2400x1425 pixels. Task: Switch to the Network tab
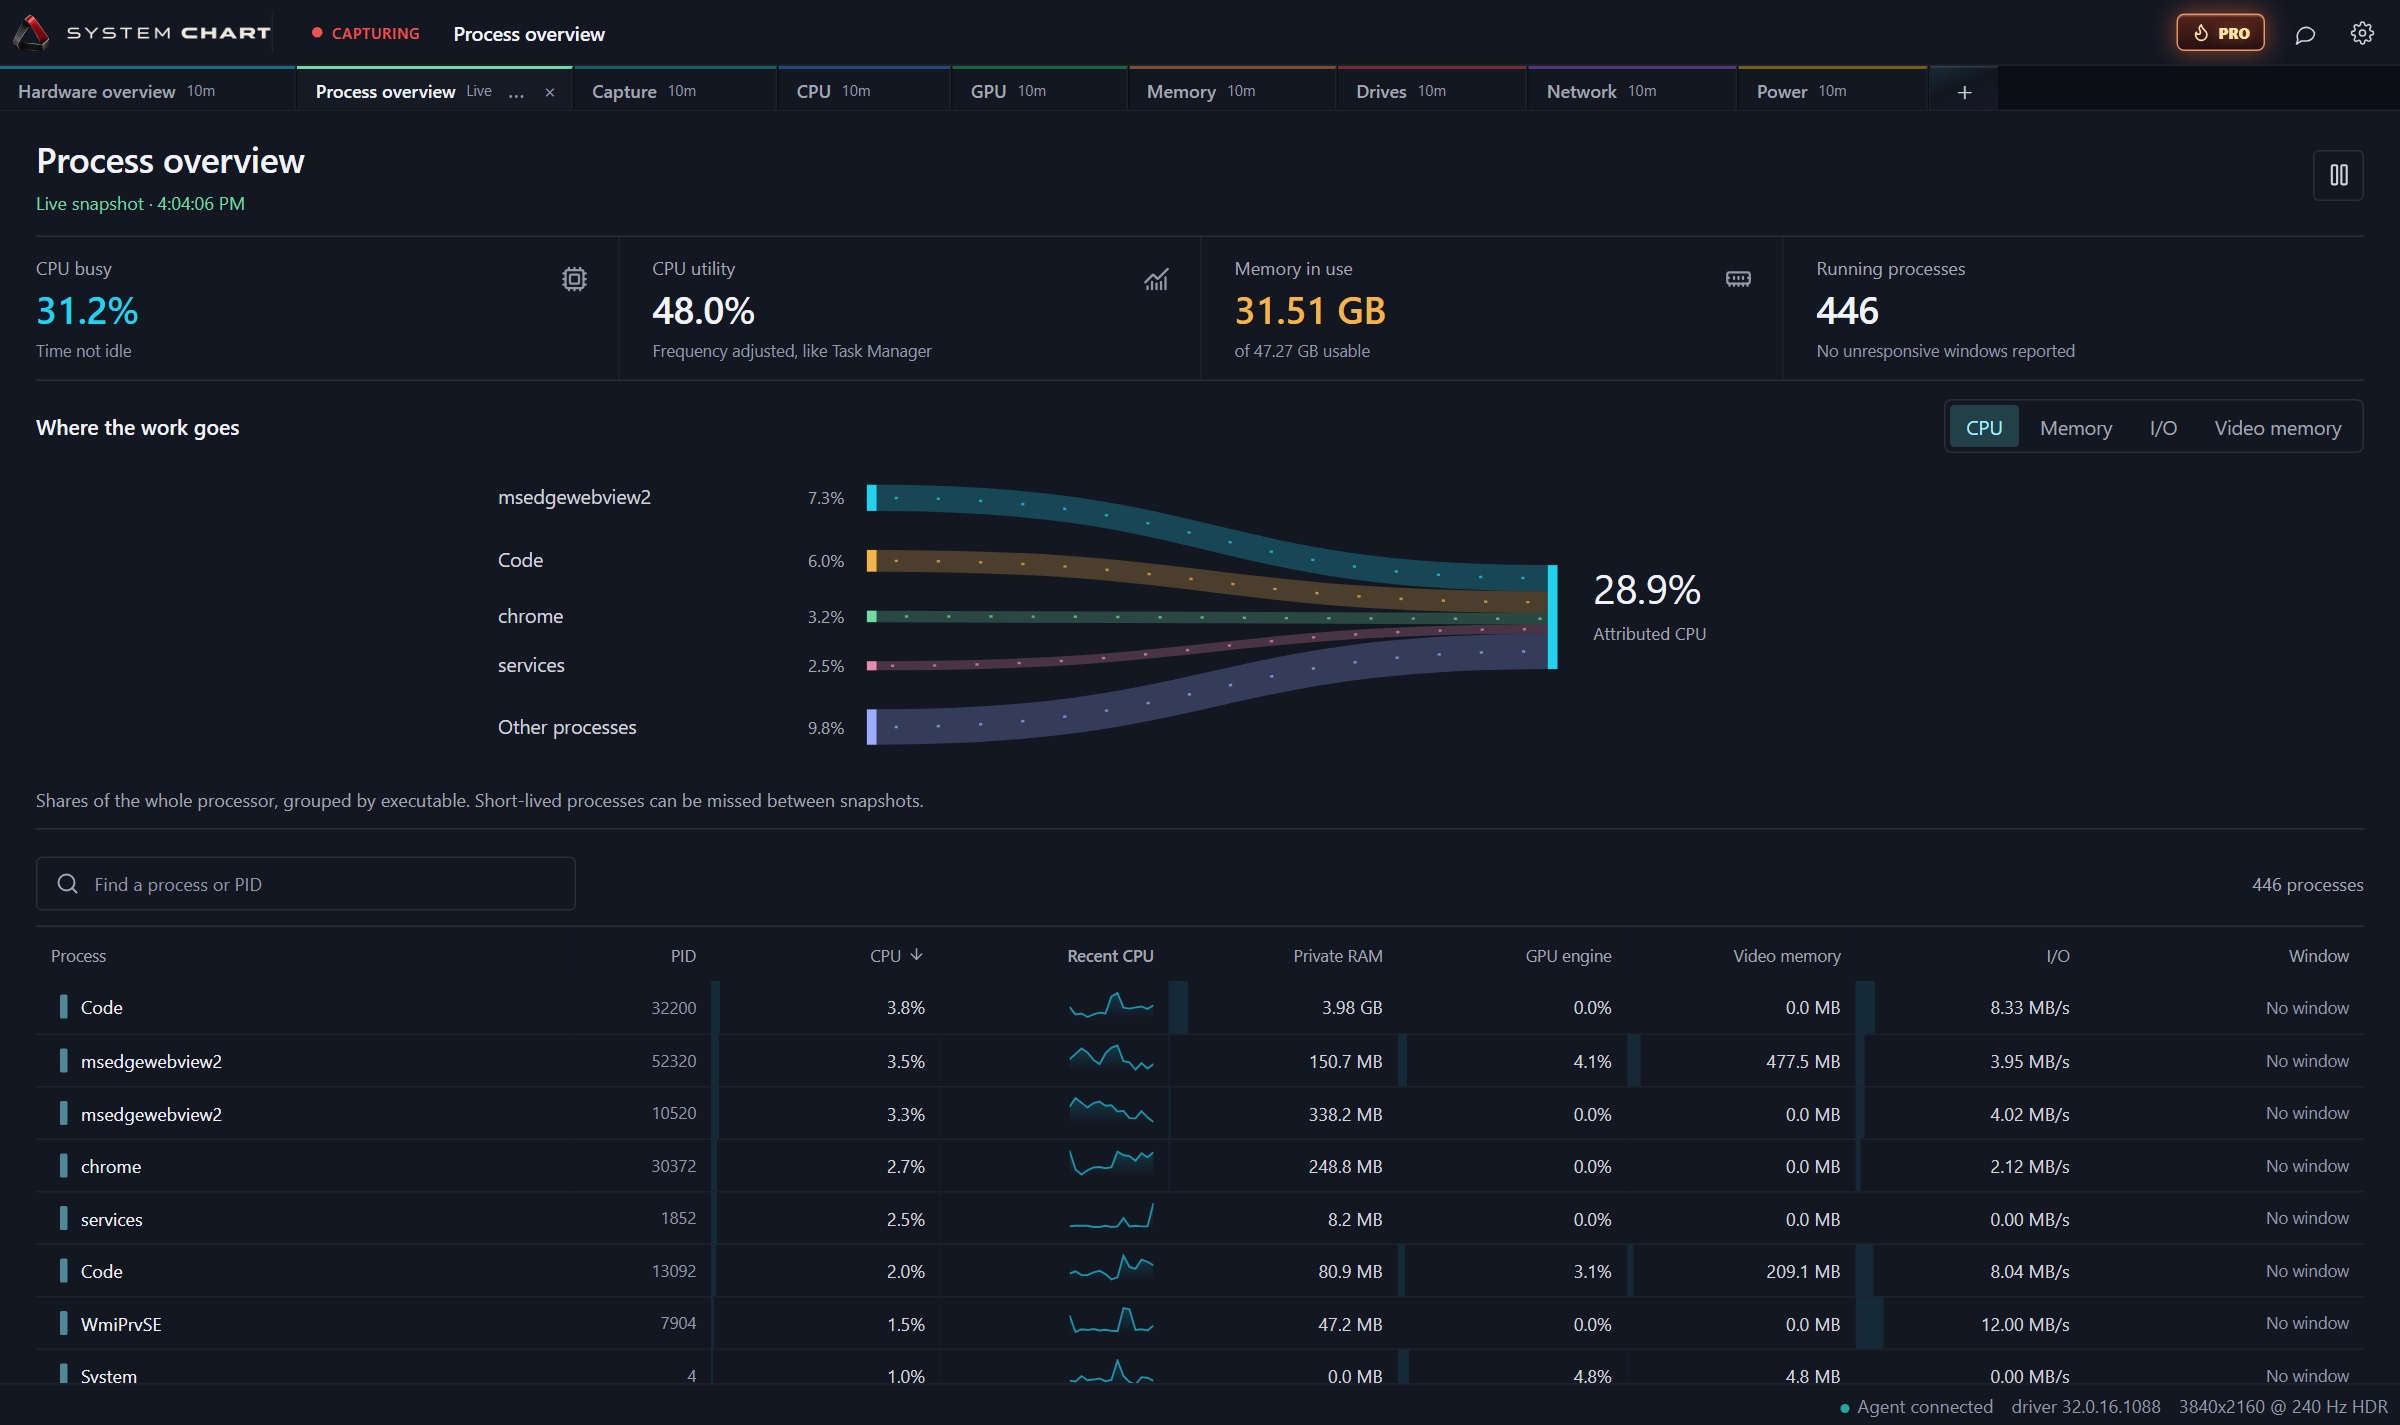pyautogui.click(x=1632, y=91)
